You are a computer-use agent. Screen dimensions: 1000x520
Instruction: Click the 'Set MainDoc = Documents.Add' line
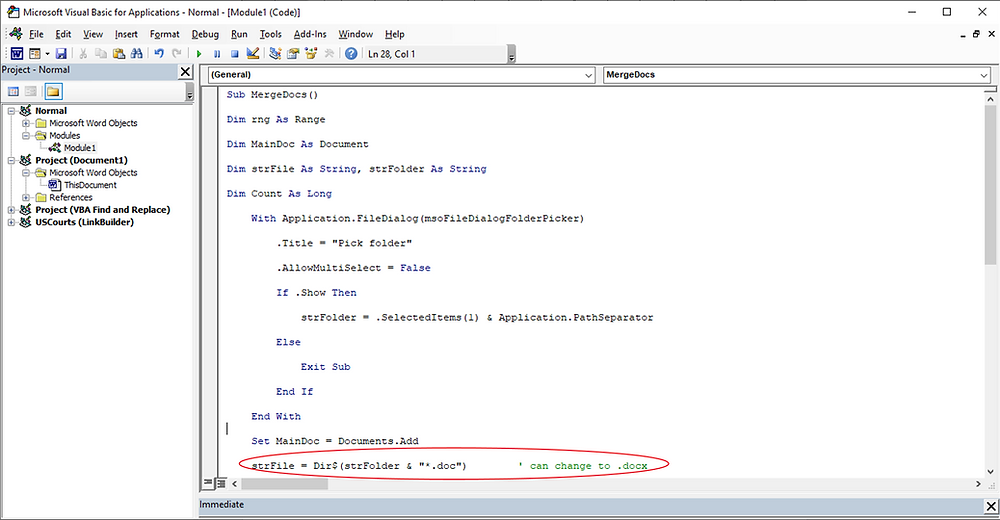coord(335,441)
